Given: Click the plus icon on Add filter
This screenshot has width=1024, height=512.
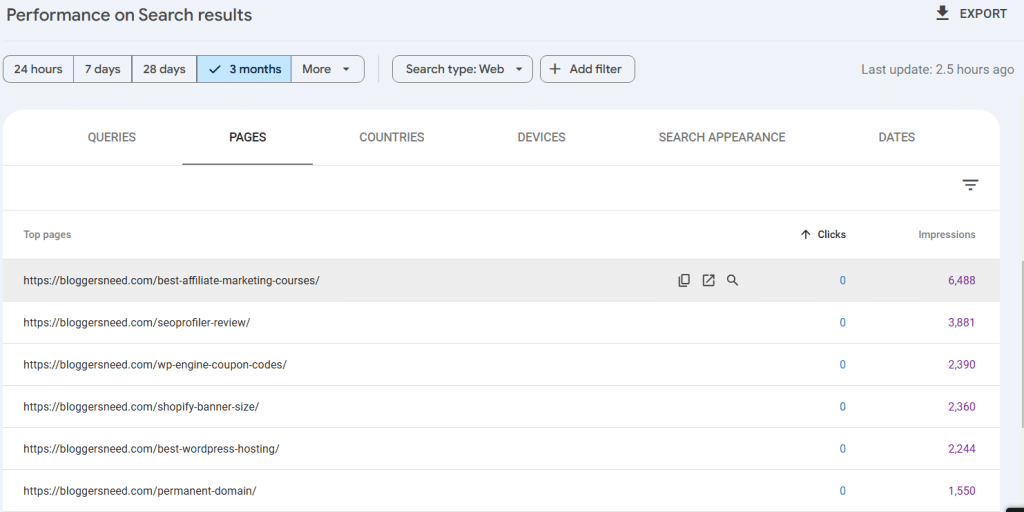Looking at the screenshot, I should pyautogui.click(x=555, y=69).
